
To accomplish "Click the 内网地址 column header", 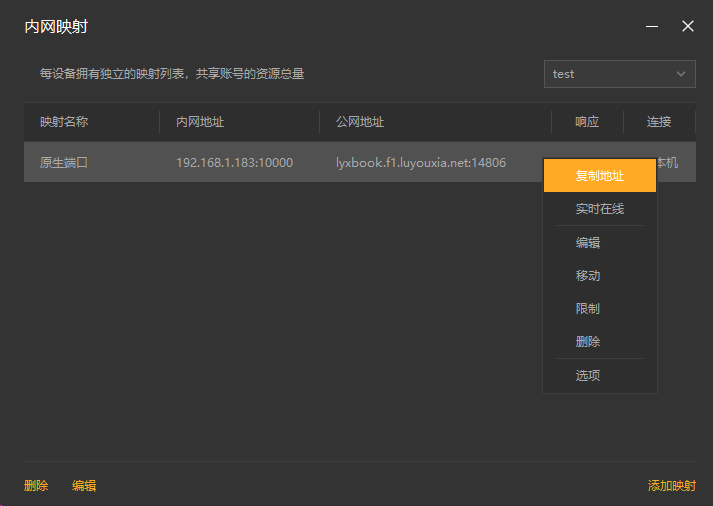I will point(200,122).
